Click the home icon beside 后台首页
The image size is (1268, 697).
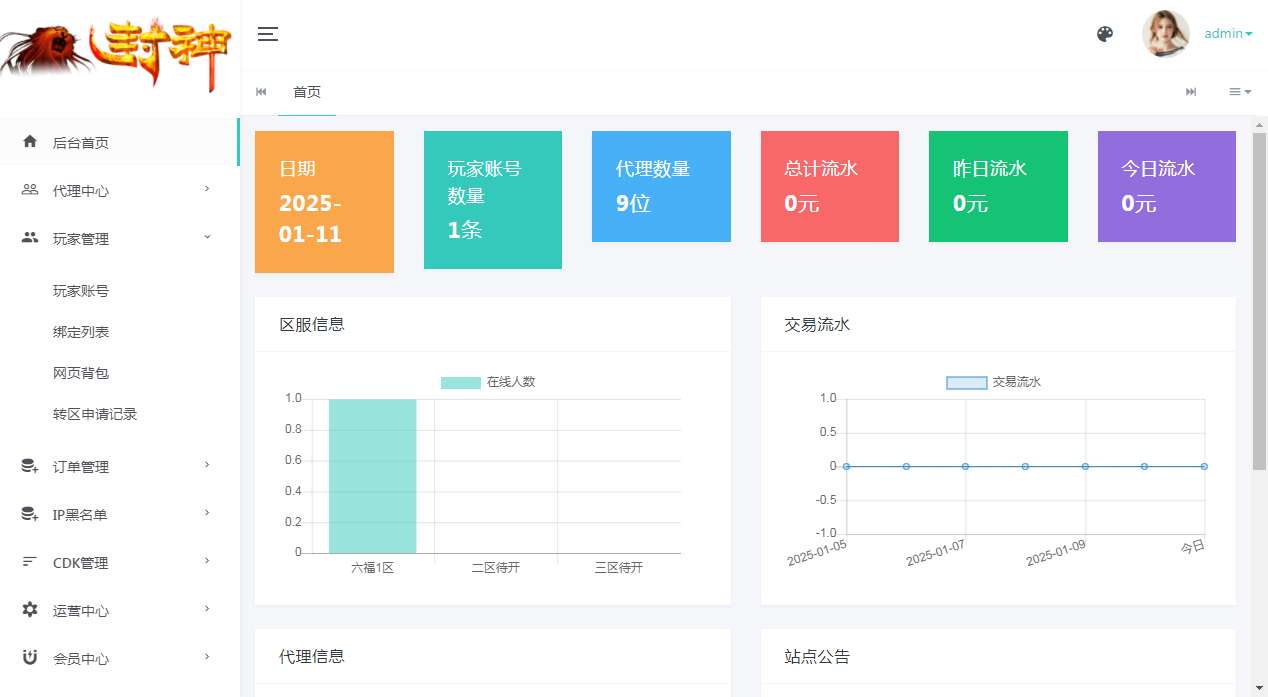pyautogui.click(x=32, y=142)
